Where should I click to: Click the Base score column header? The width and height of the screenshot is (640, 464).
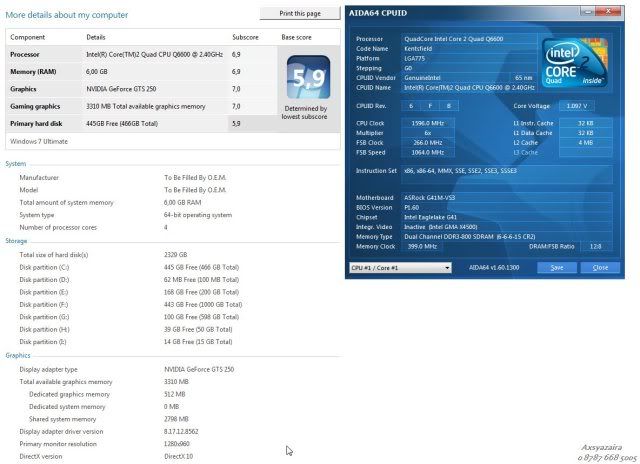coord(296,37)
